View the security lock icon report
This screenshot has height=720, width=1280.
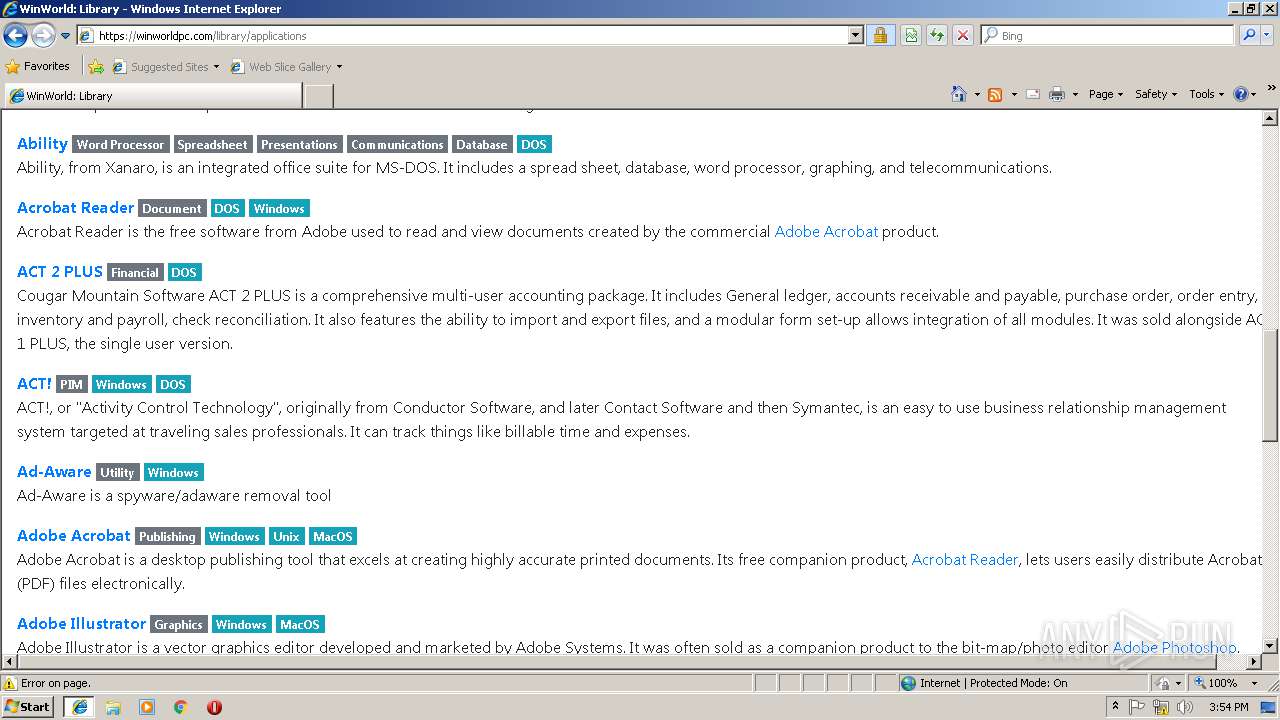point(880,36)
